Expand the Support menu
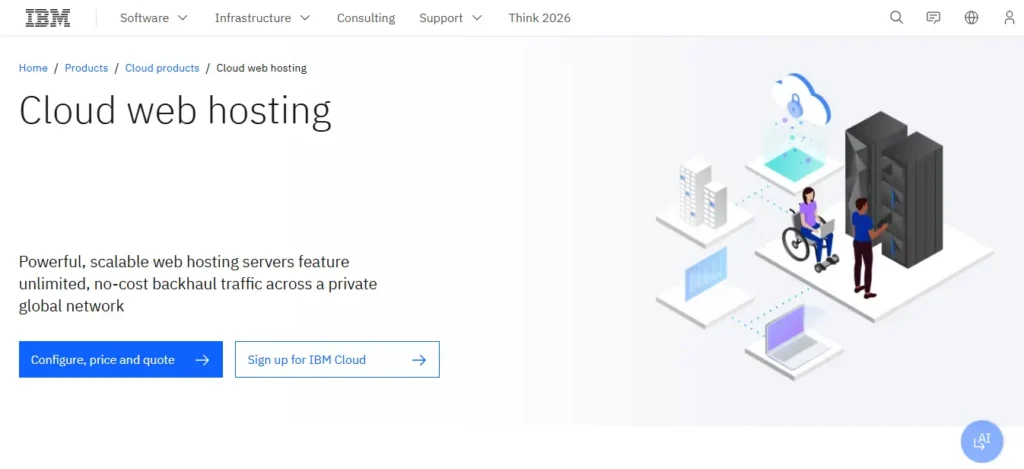The height and width of the screenshot is (469, 1024). (x=451, y=18)
